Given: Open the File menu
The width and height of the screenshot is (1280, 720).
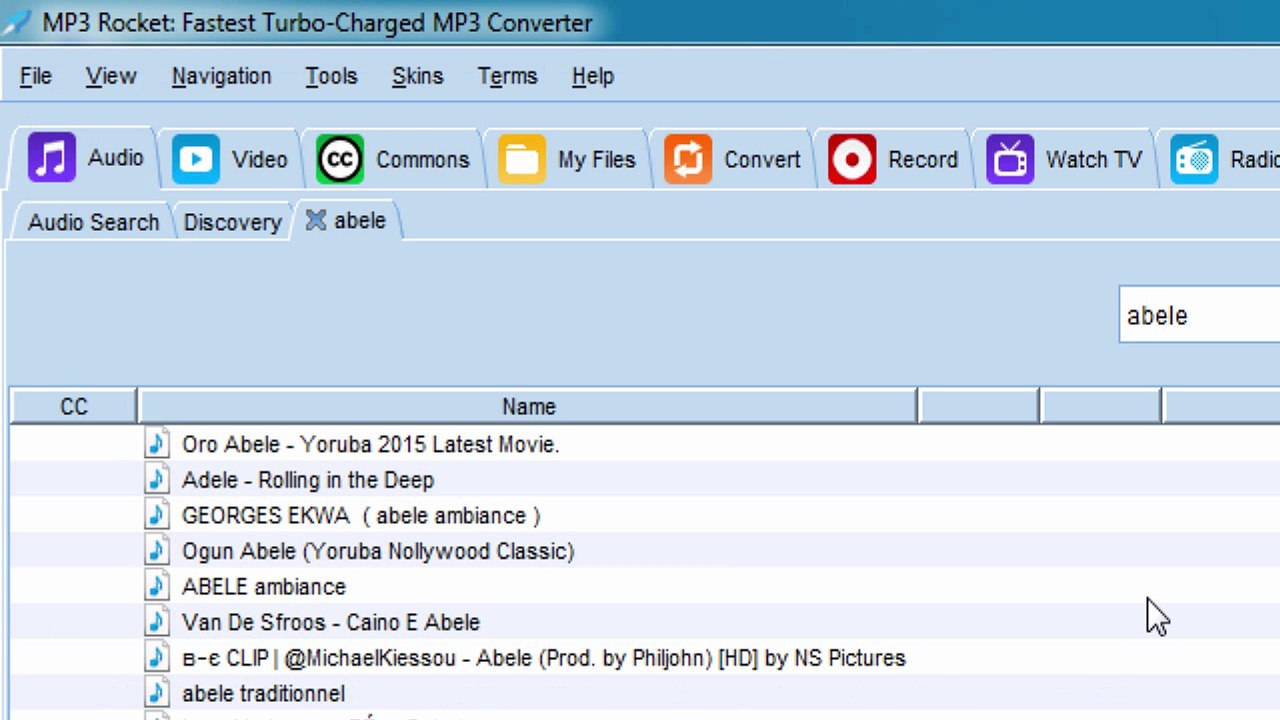Looking at the screenshot, I should pos(35,76).
